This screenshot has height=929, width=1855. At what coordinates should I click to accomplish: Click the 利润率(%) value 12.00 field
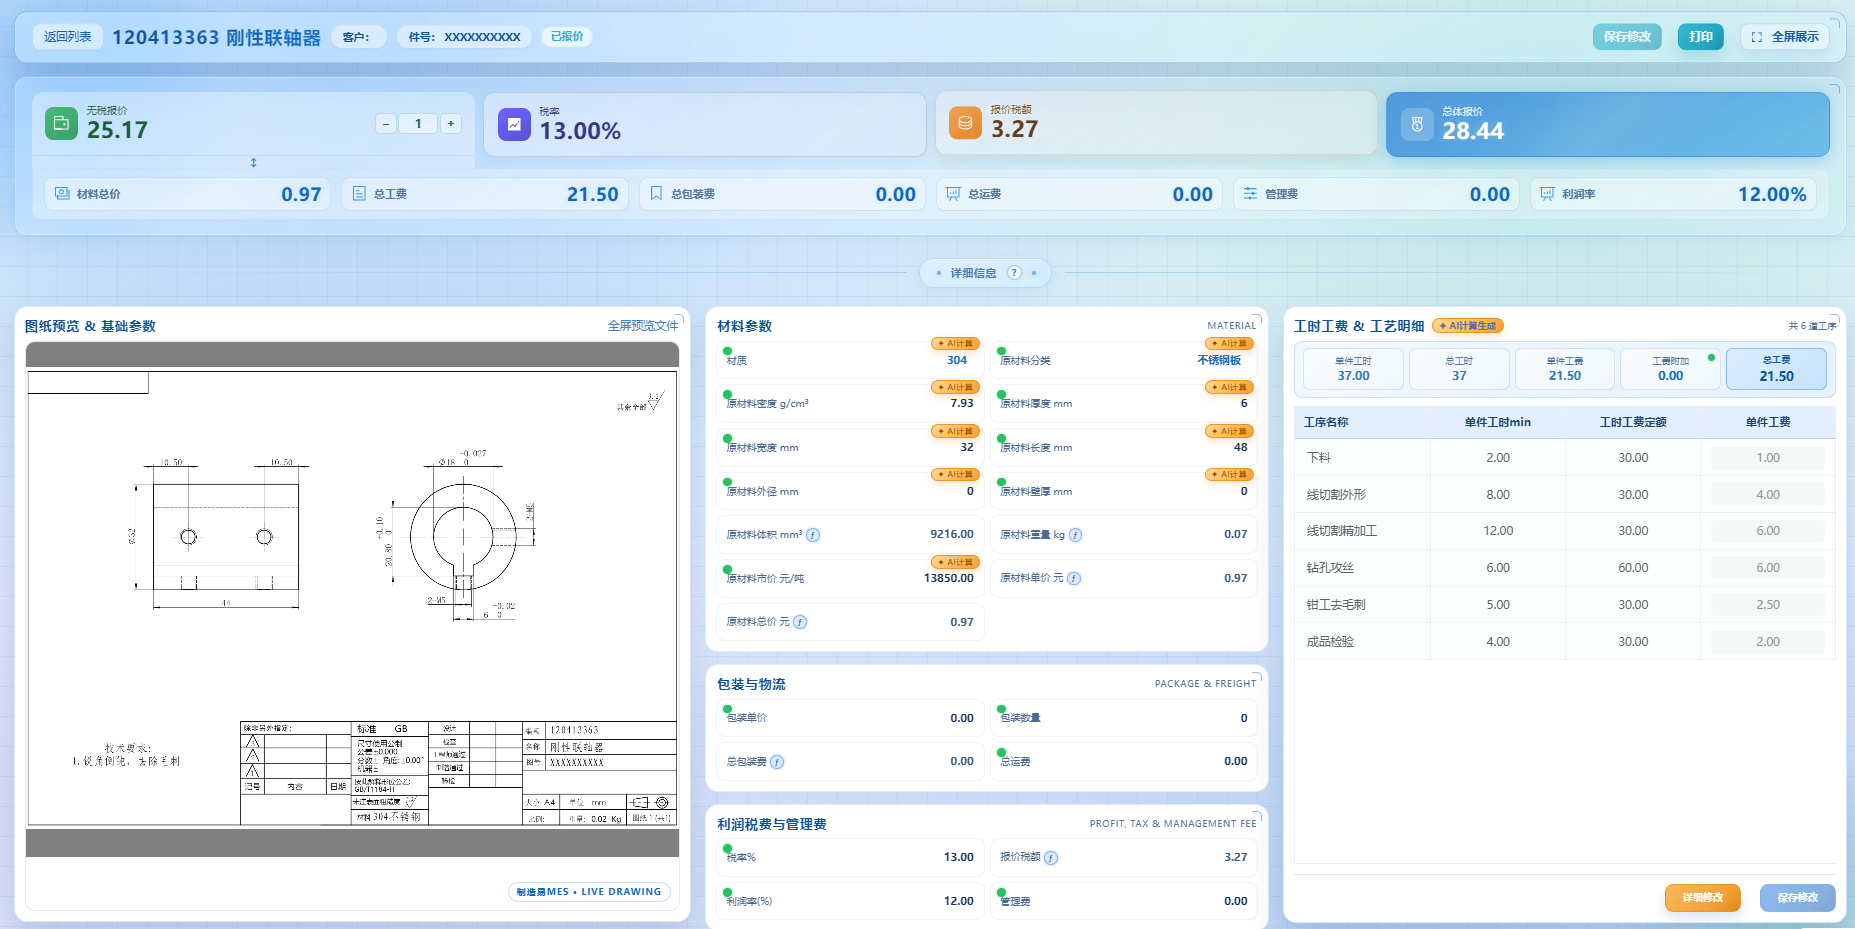click(958, 901)
